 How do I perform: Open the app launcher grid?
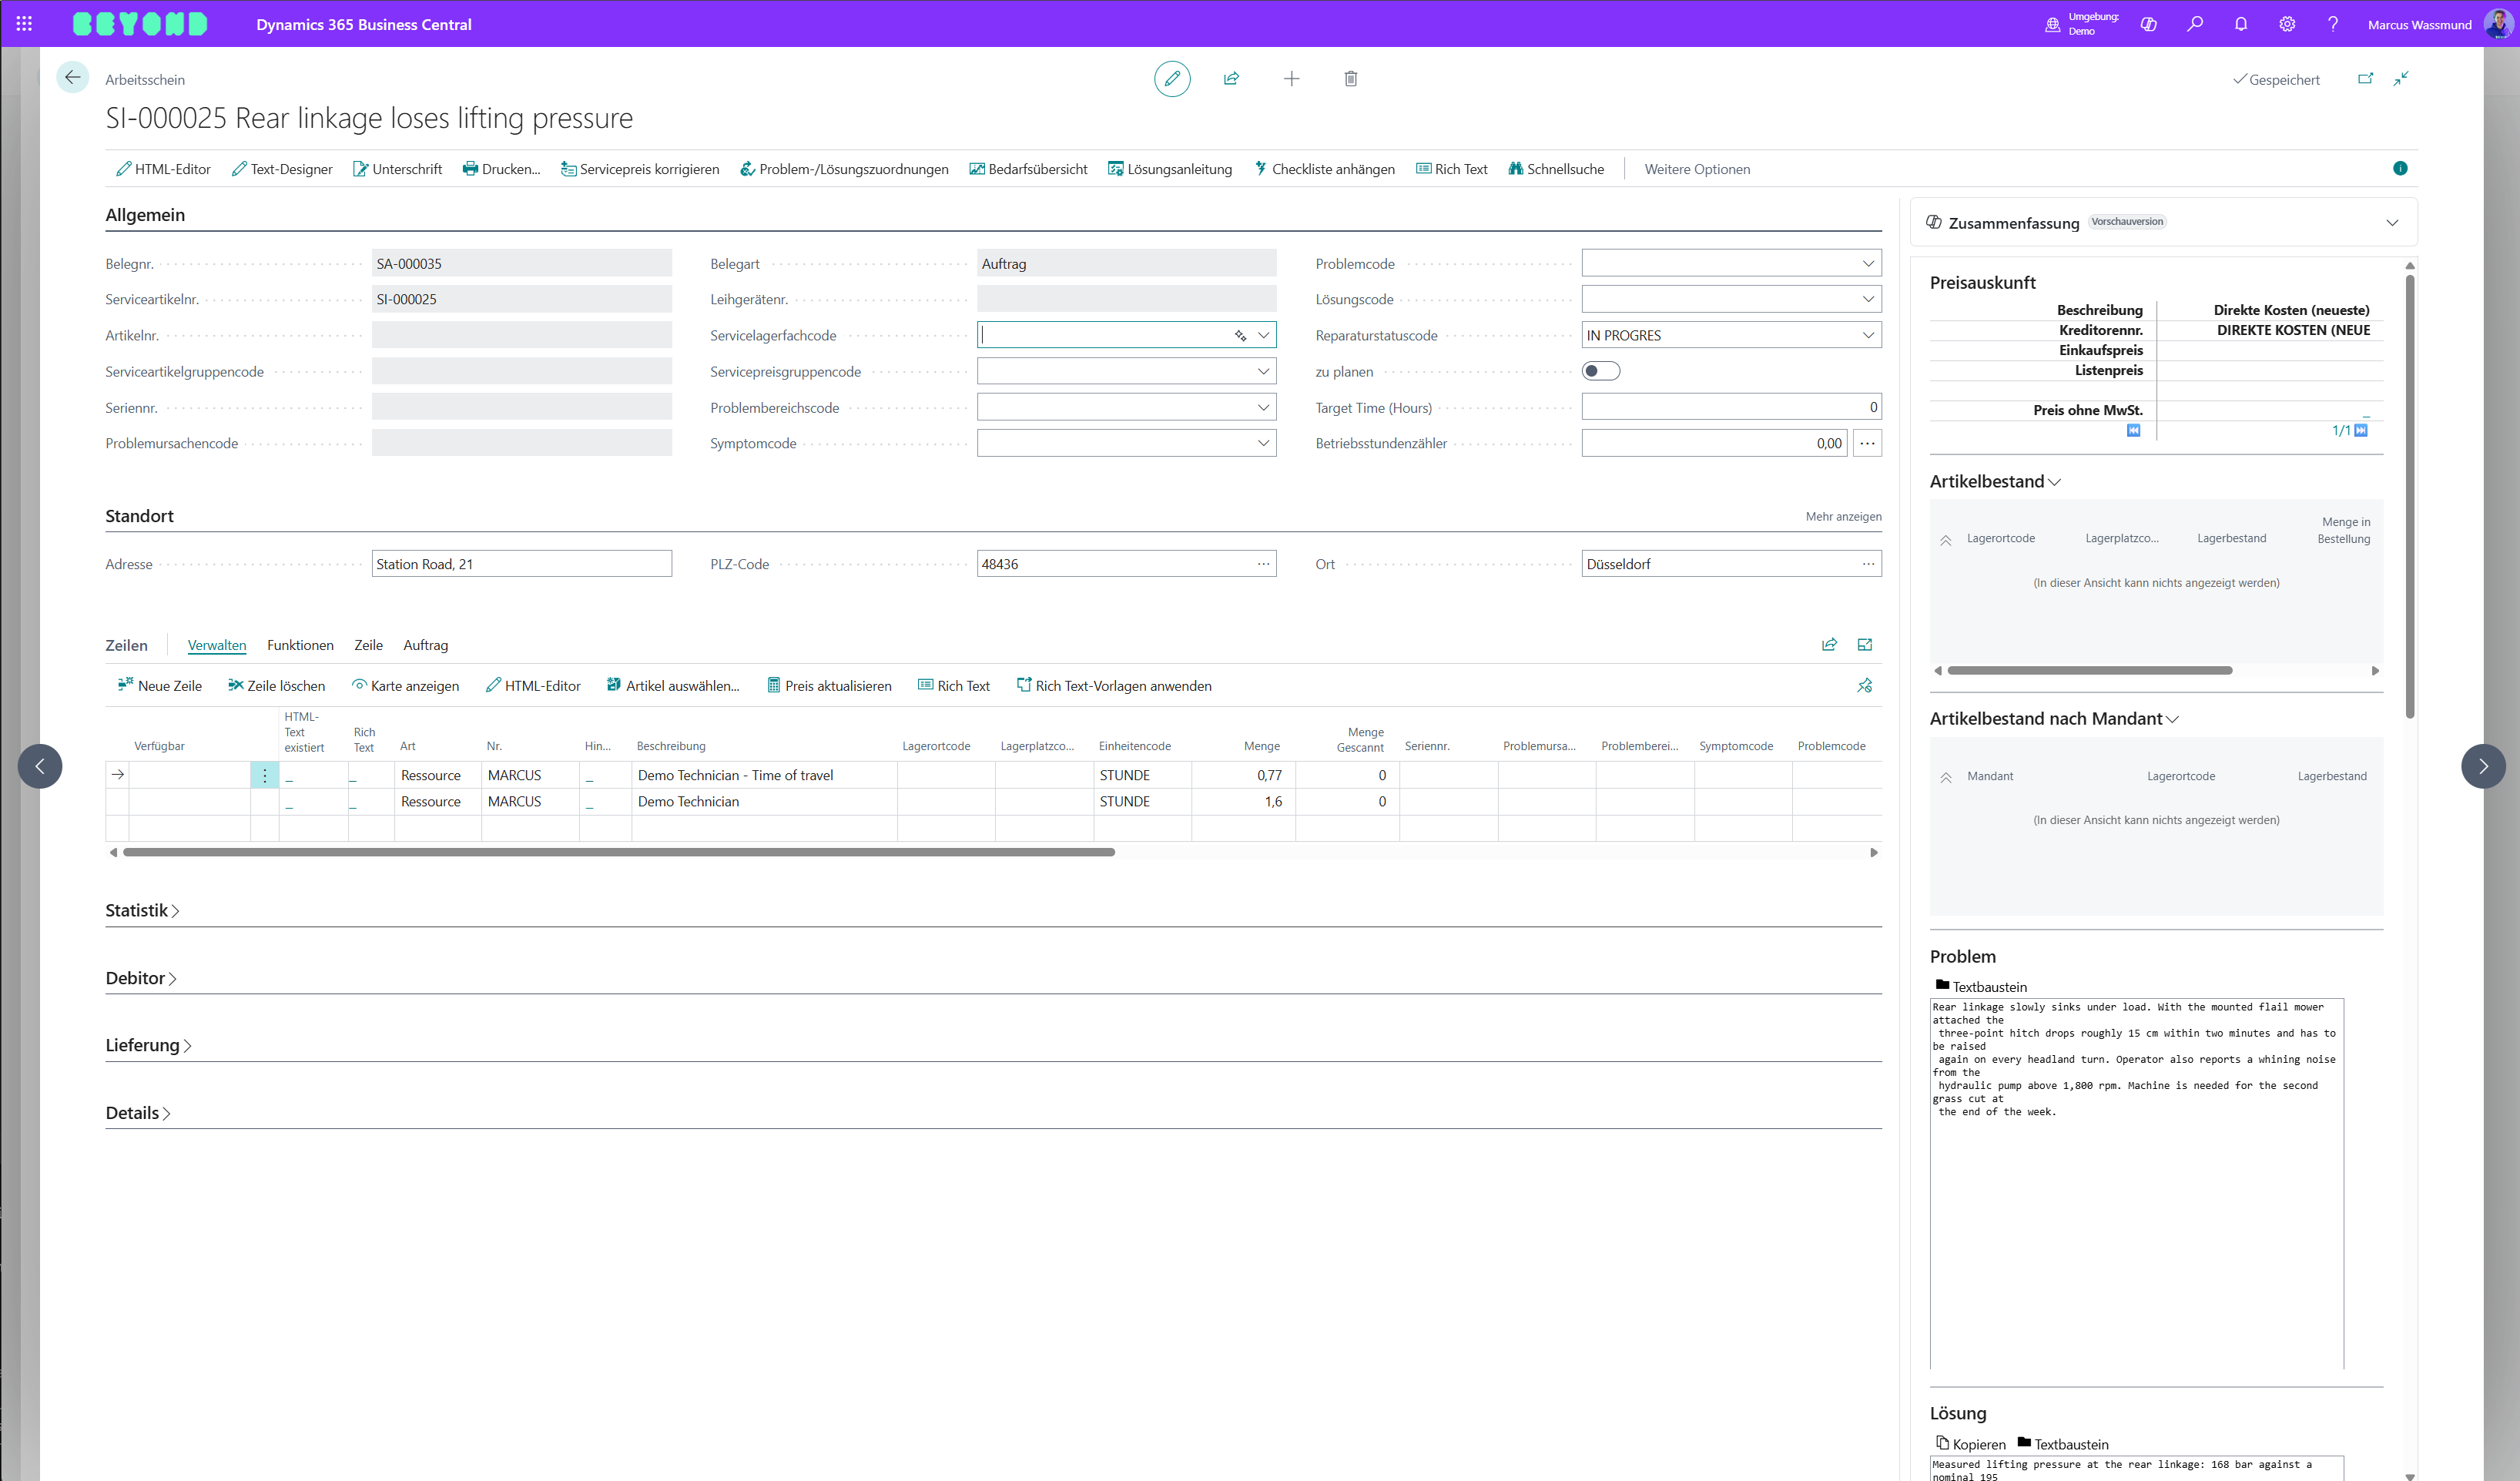[x=24, y=24]
